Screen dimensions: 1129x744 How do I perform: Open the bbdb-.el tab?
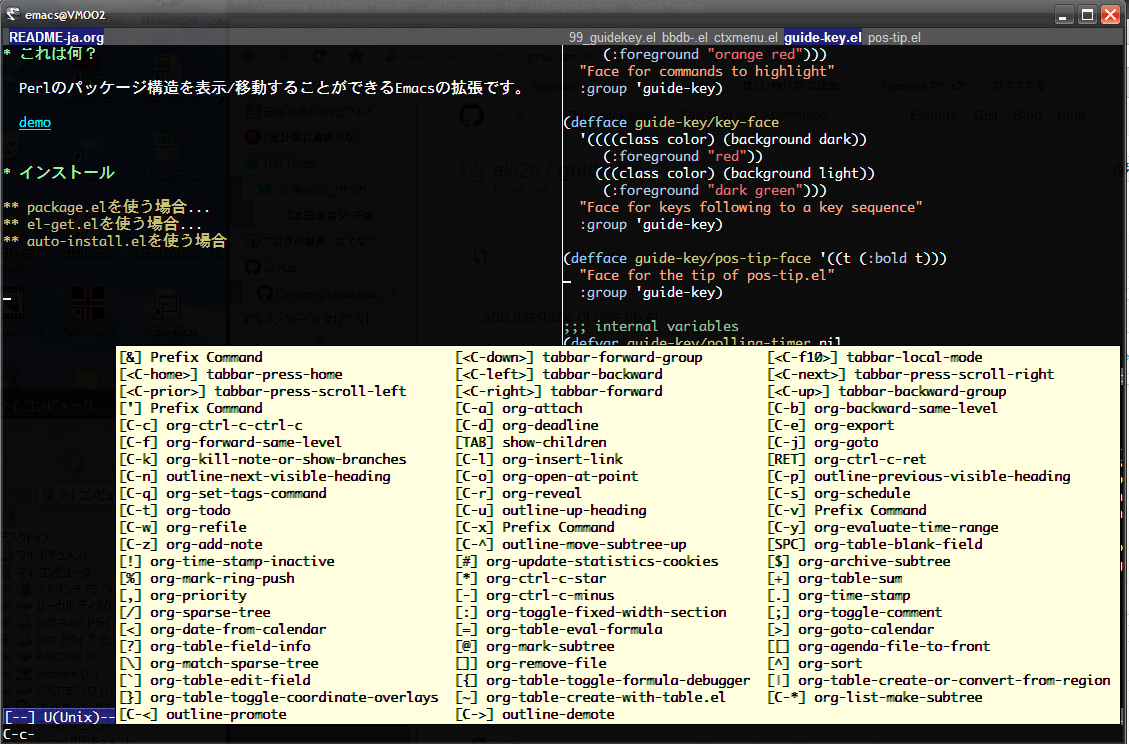pyautogui.click(x=685, y=37)
